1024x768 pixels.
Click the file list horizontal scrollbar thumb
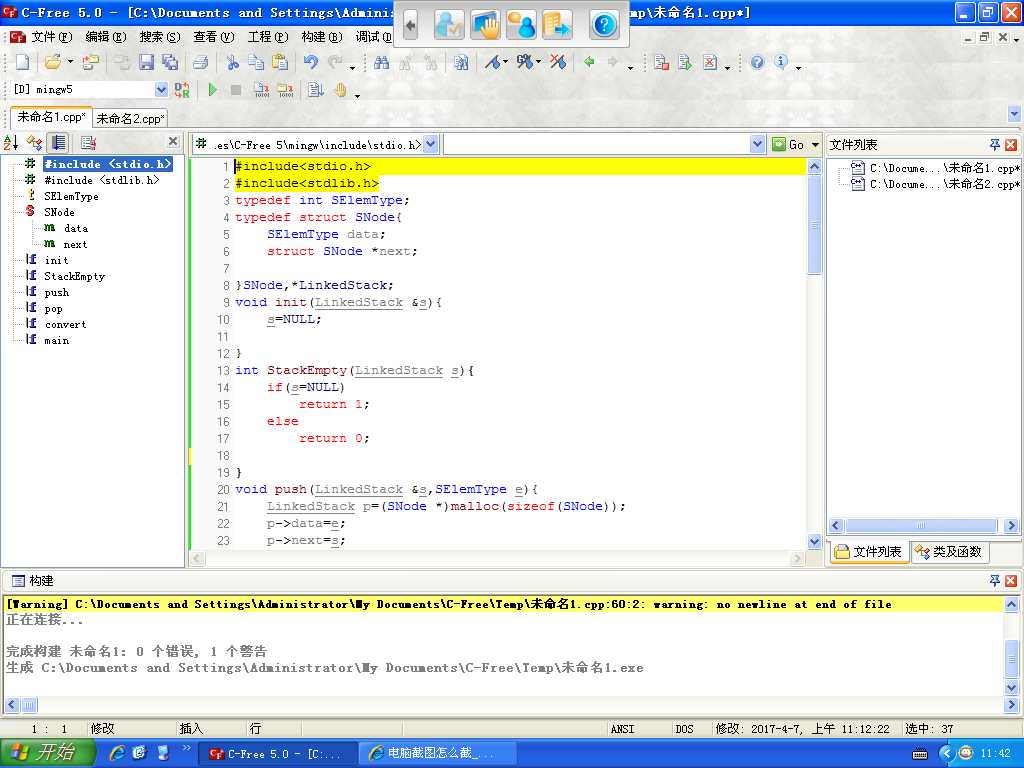[x=921, y=526]
